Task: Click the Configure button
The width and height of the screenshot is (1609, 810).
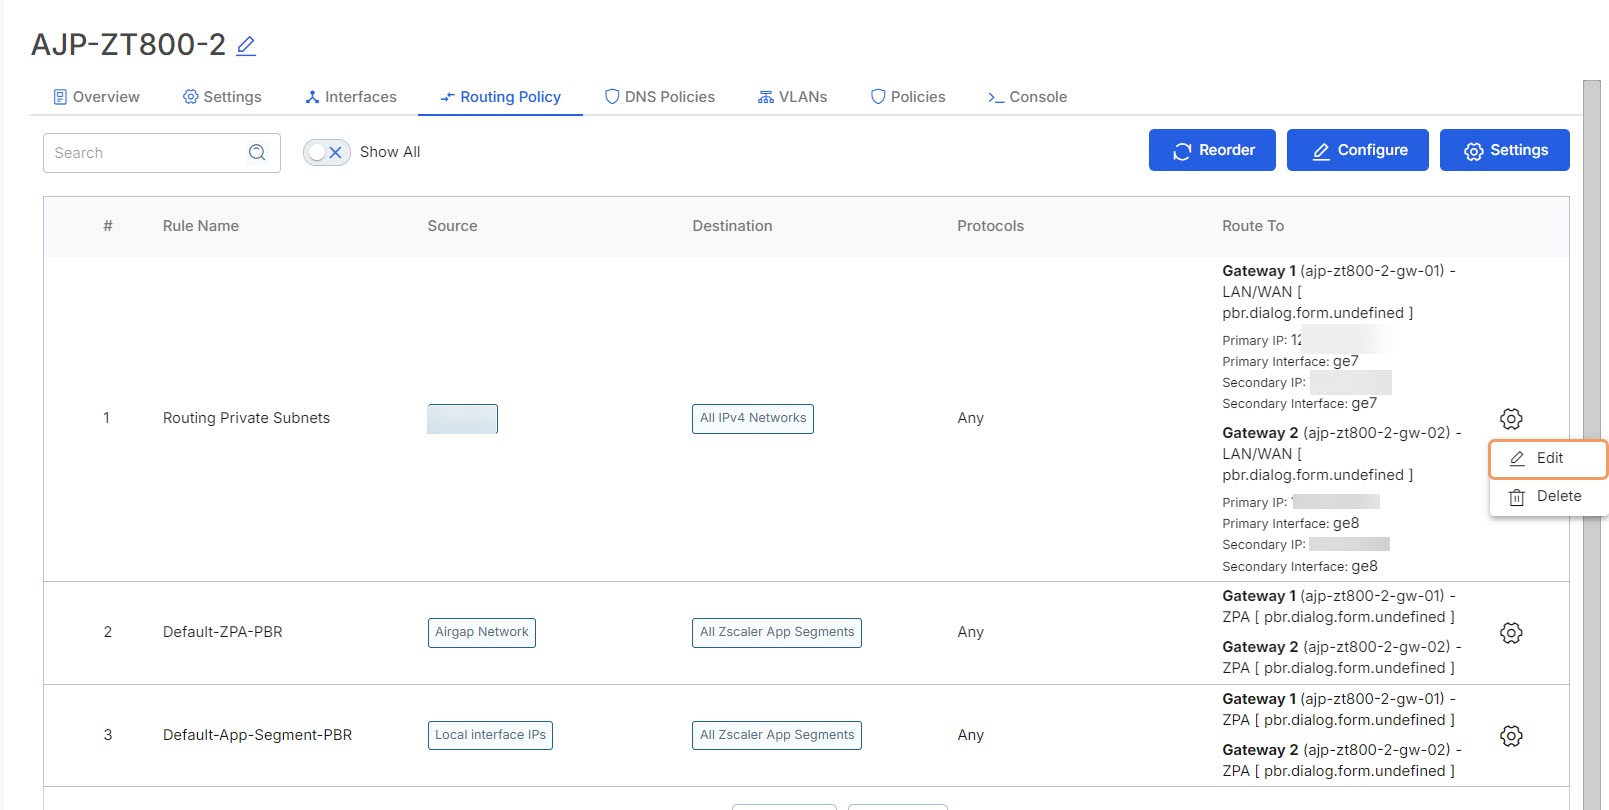Action: 1357,150
